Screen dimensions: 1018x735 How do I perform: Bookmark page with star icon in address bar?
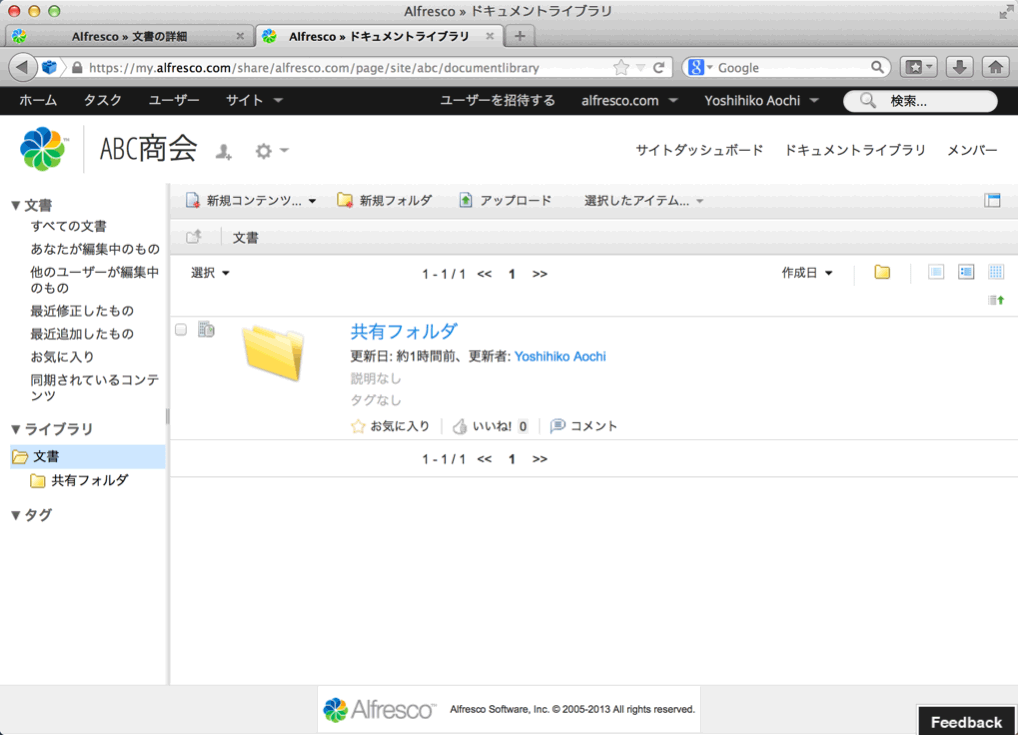[x=621, y=68]
